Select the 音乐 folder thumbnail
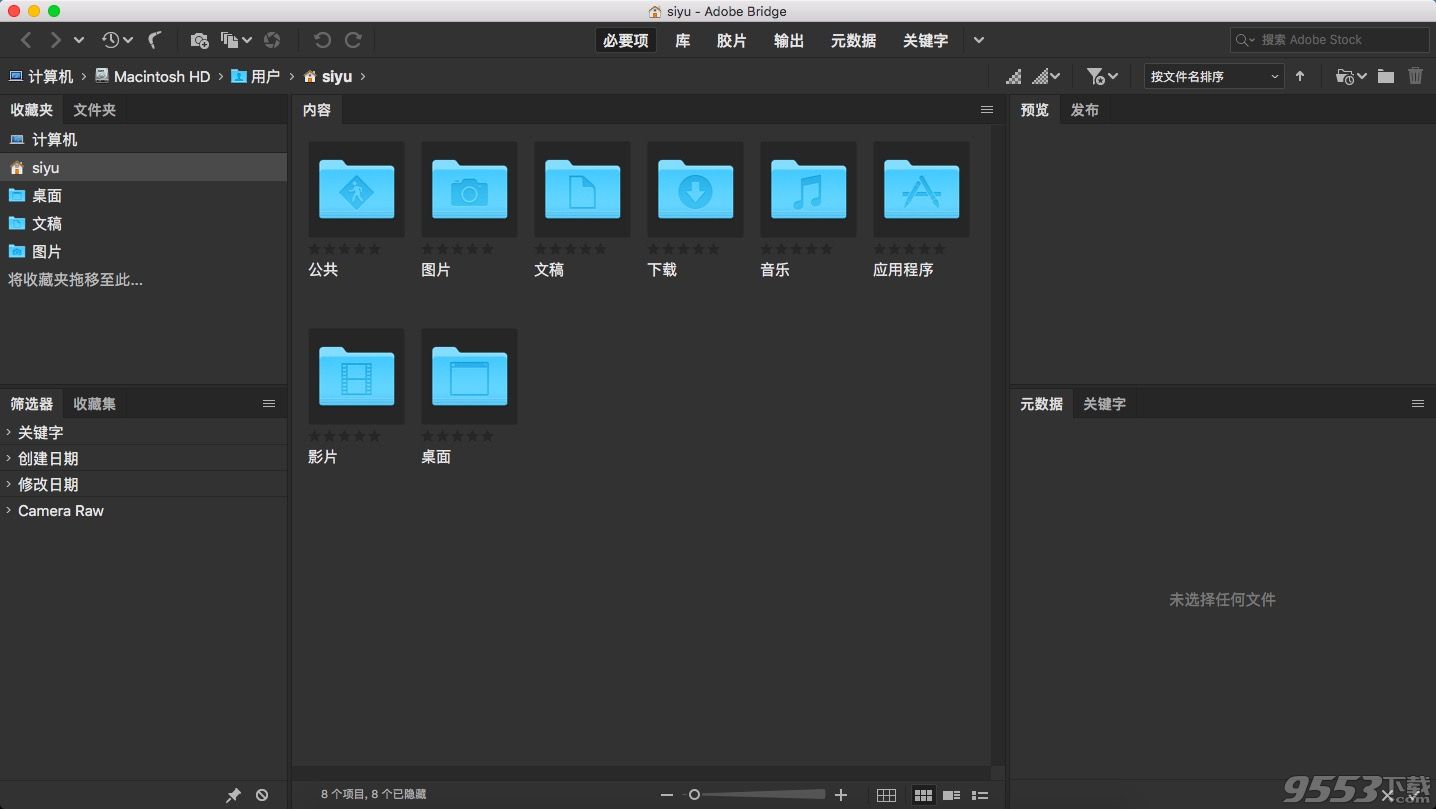The height and width of the screenshot is (809, 1436). pyautogui.click(x=809, y=189)
